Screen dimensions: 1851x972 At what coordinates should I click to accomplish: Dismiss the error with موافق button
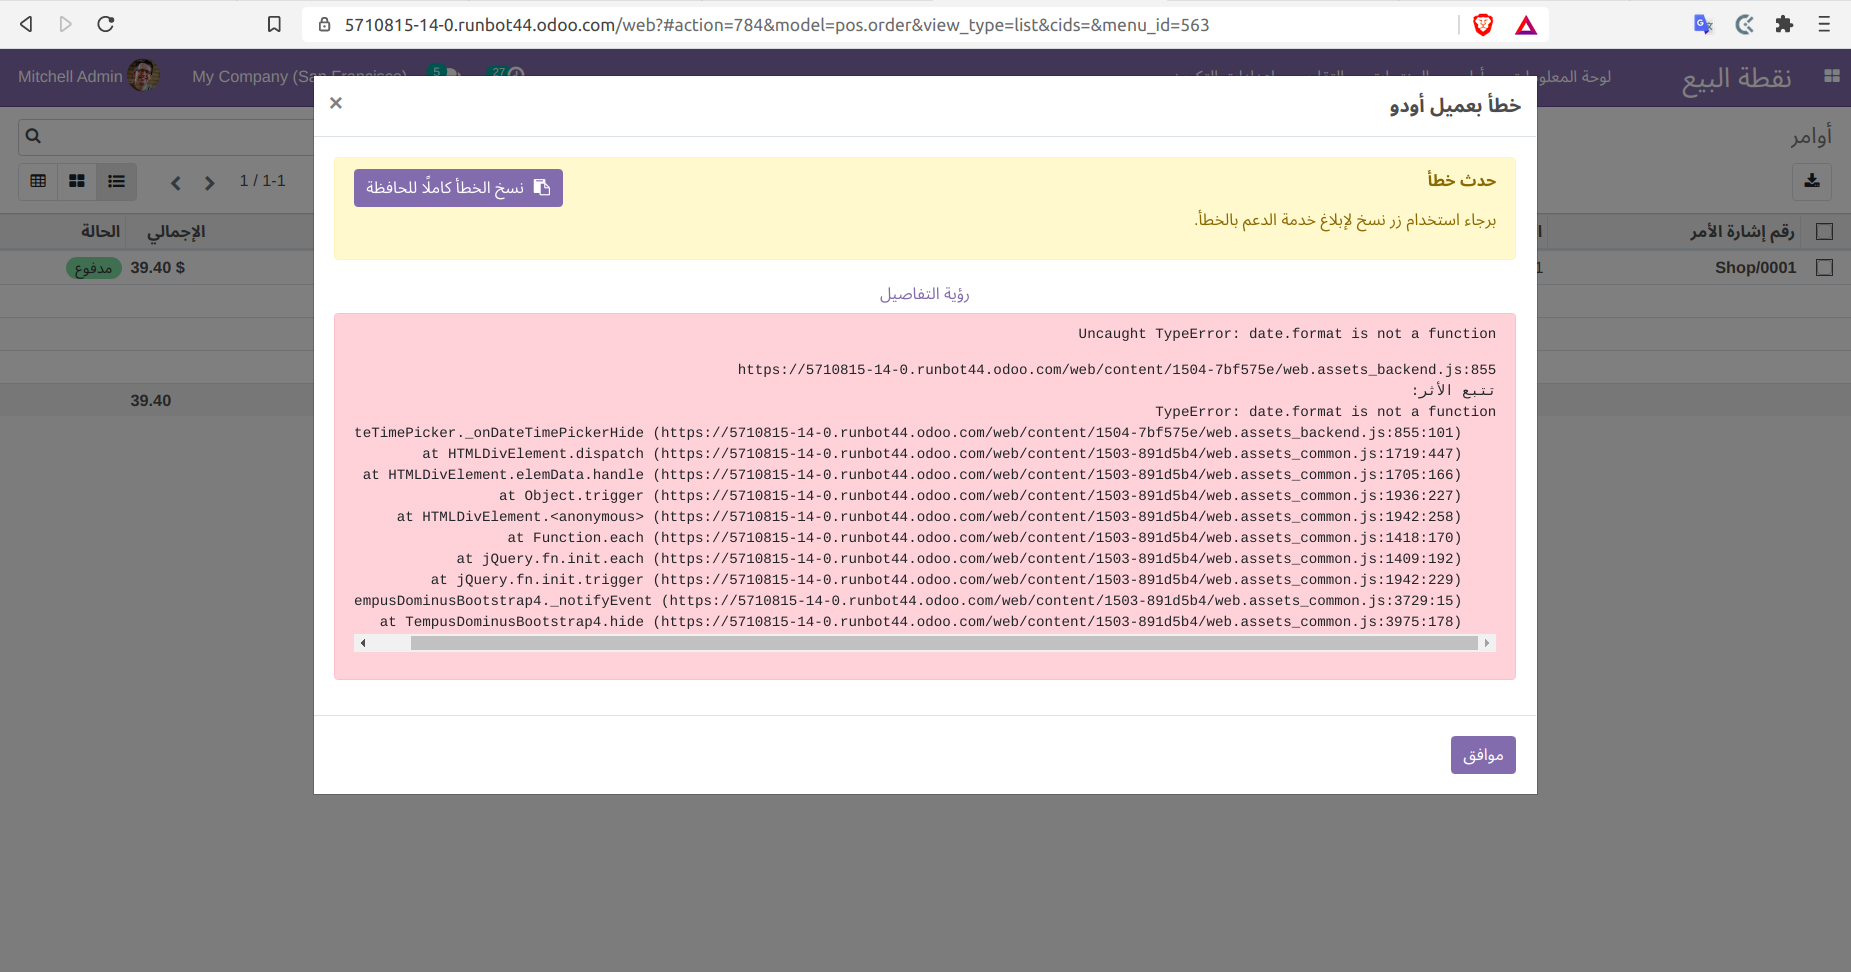click(1483, 754)
